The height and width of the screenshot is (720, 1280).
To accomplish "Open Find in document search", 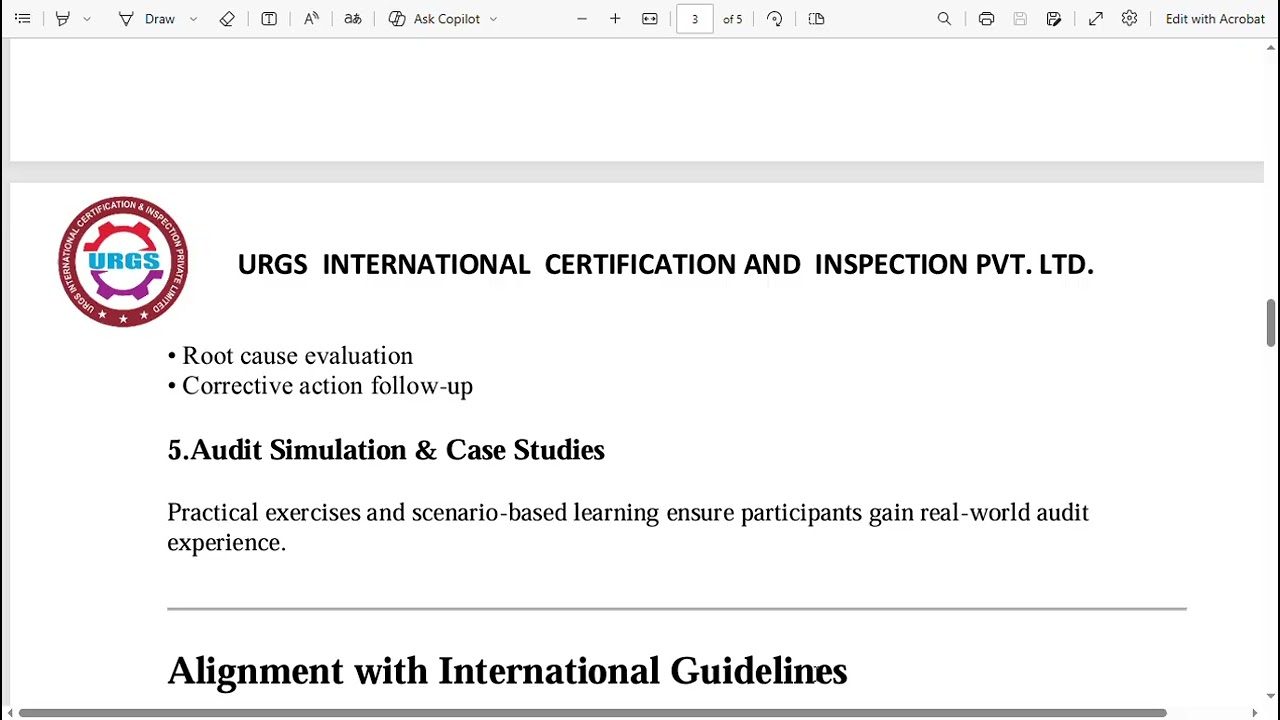I will (x=944, y=19).
